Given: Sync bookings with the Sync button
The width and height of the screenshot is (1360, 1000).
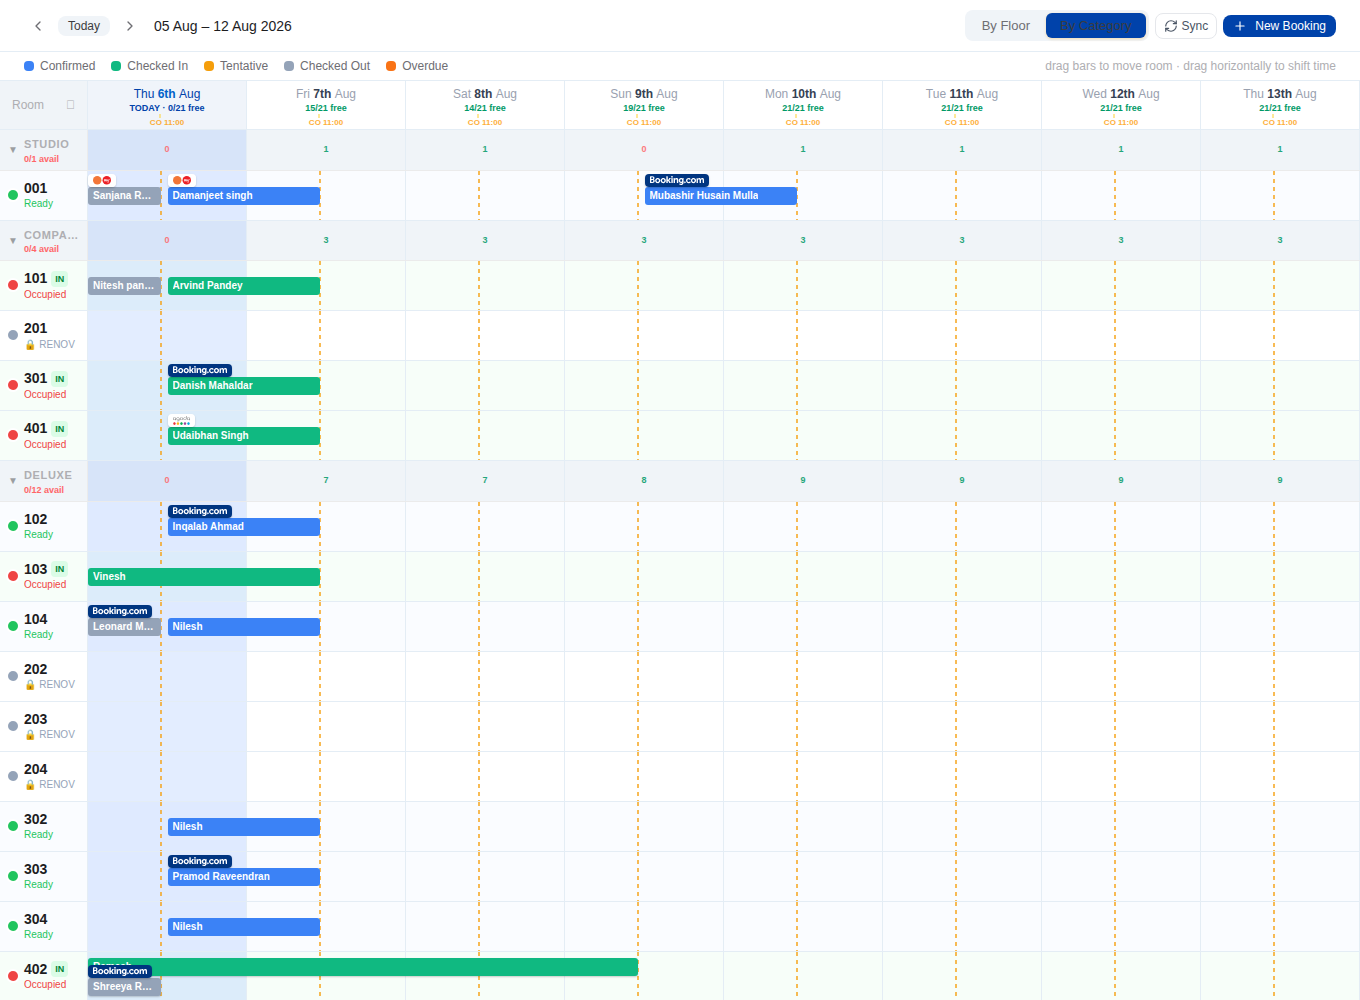Looking at the screenshot, I should pyautogui.click(x=1186, y=26).
